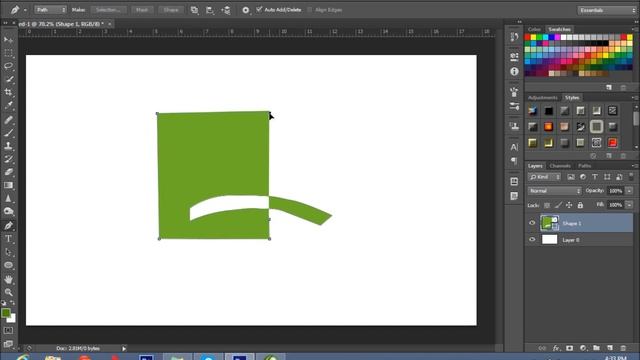Switch to the Paths tab
This screenshot has height=360, width=640.
(584, 166)
